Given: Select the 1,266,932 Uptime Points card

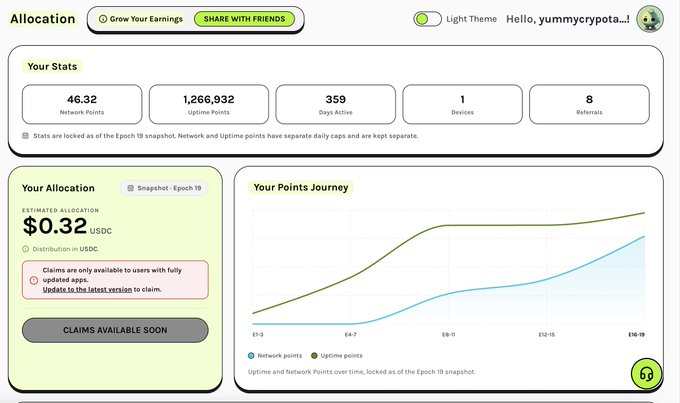Looking at the screenshot, I should (x=209, y=105).
